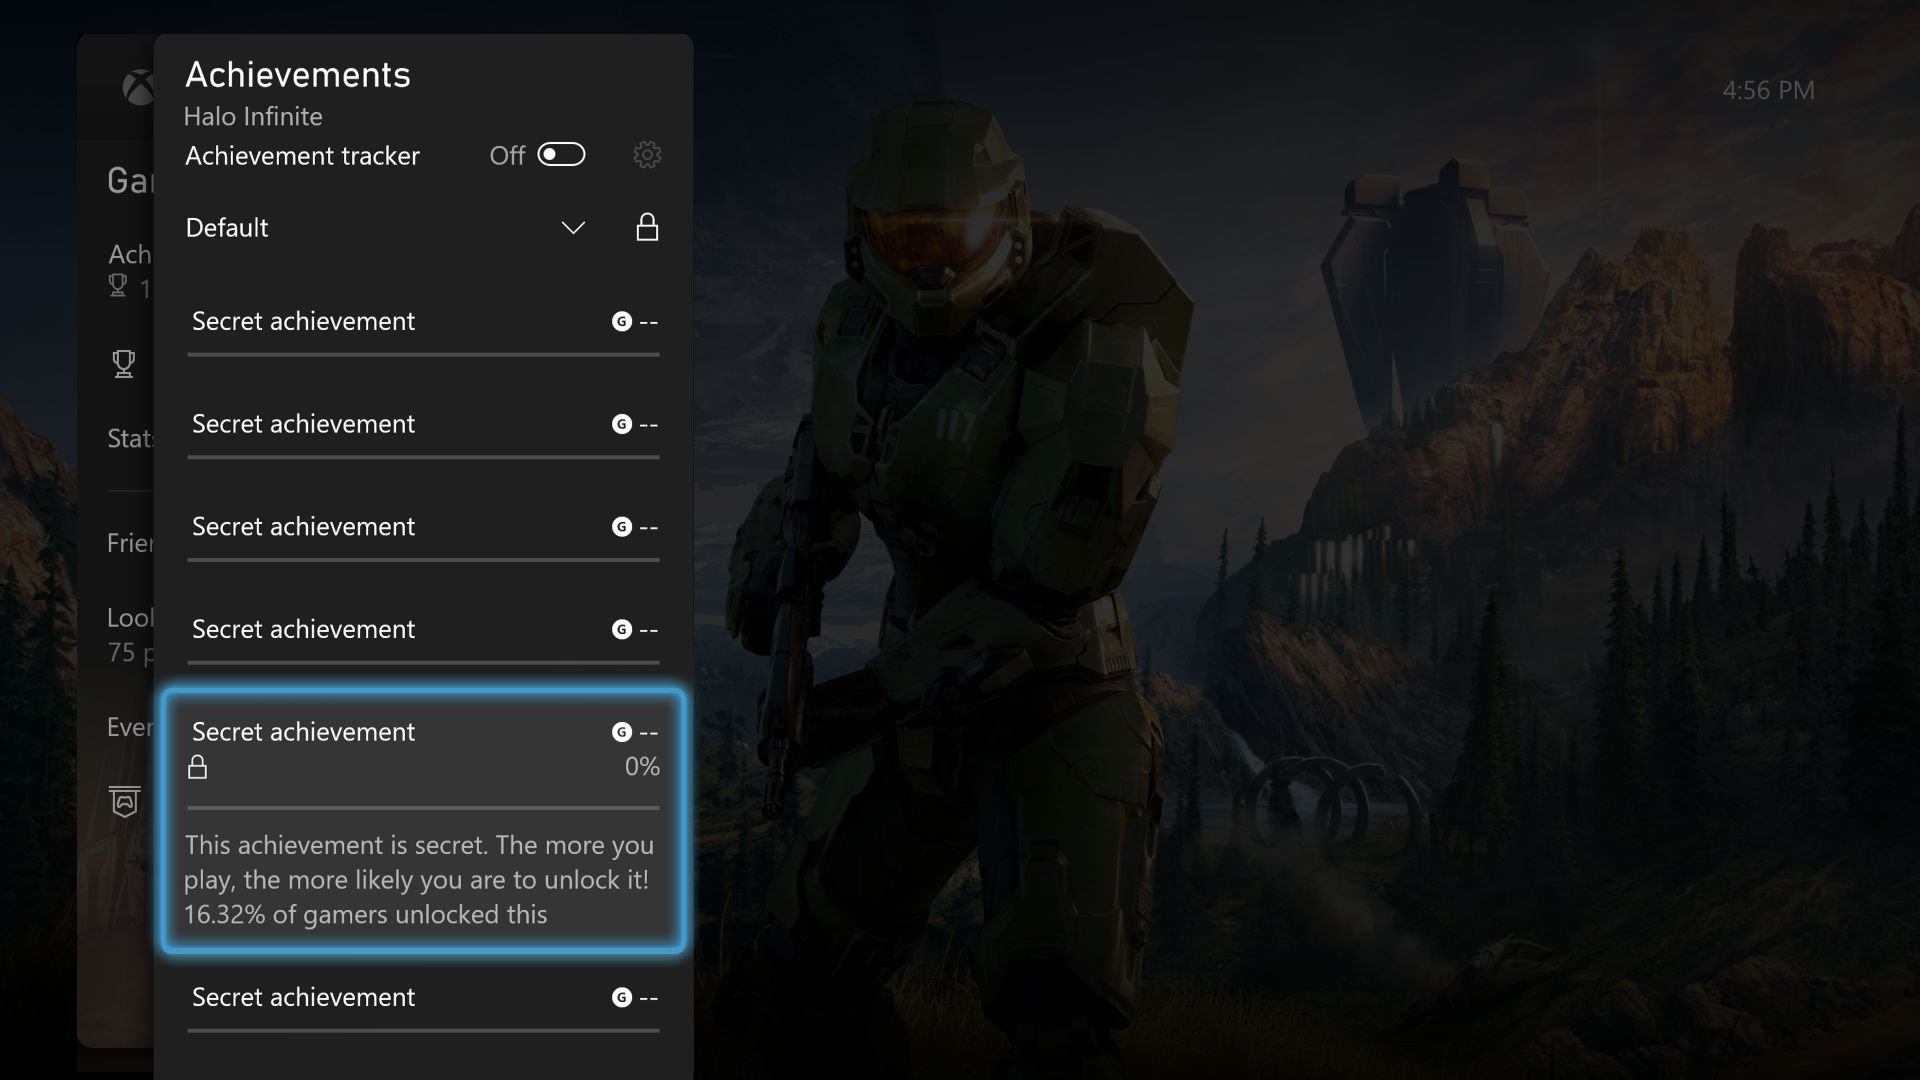This screenshot has height=1080, width=1920.
Task: Click the G gamerscore icon on the first secret achievement
Action: (x=622, y=321)
